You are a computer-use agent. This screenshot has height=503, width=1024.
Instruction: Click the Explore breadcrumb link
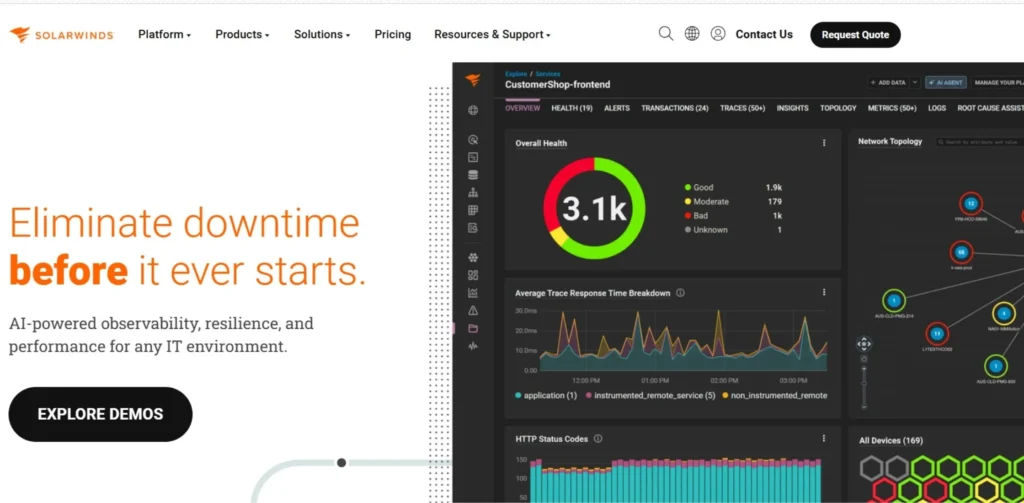(x=515, y=74)
